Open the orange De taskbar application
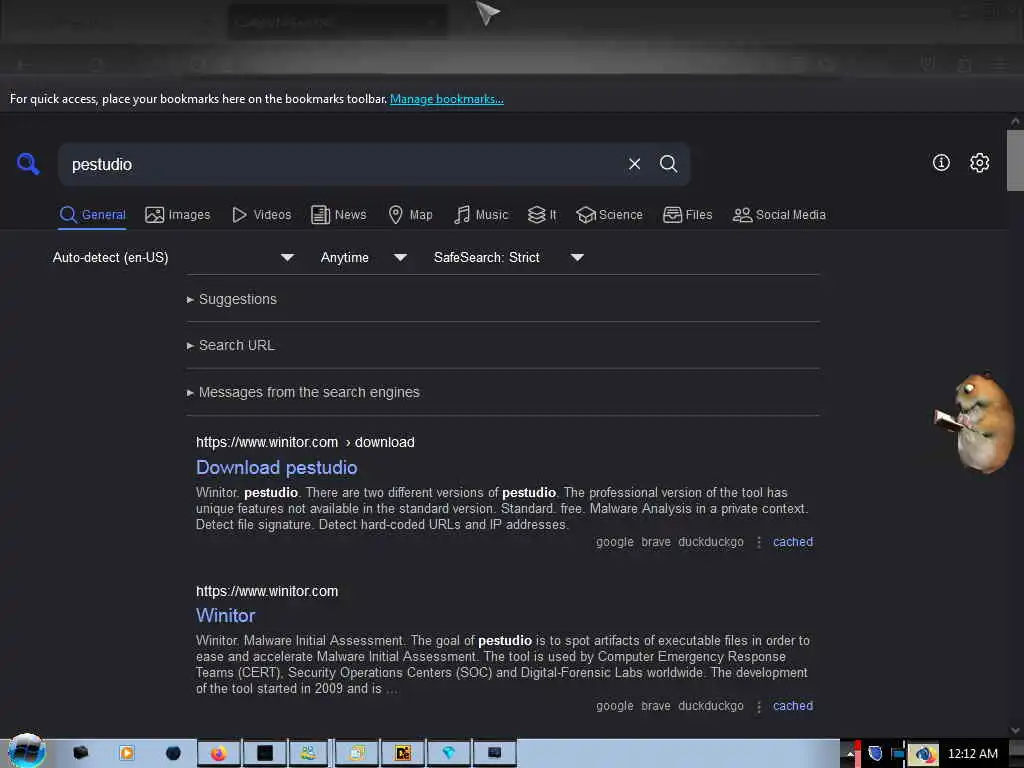Image resolution: width=1024 pixels, height=768 pixels. [x=403, y=753]
